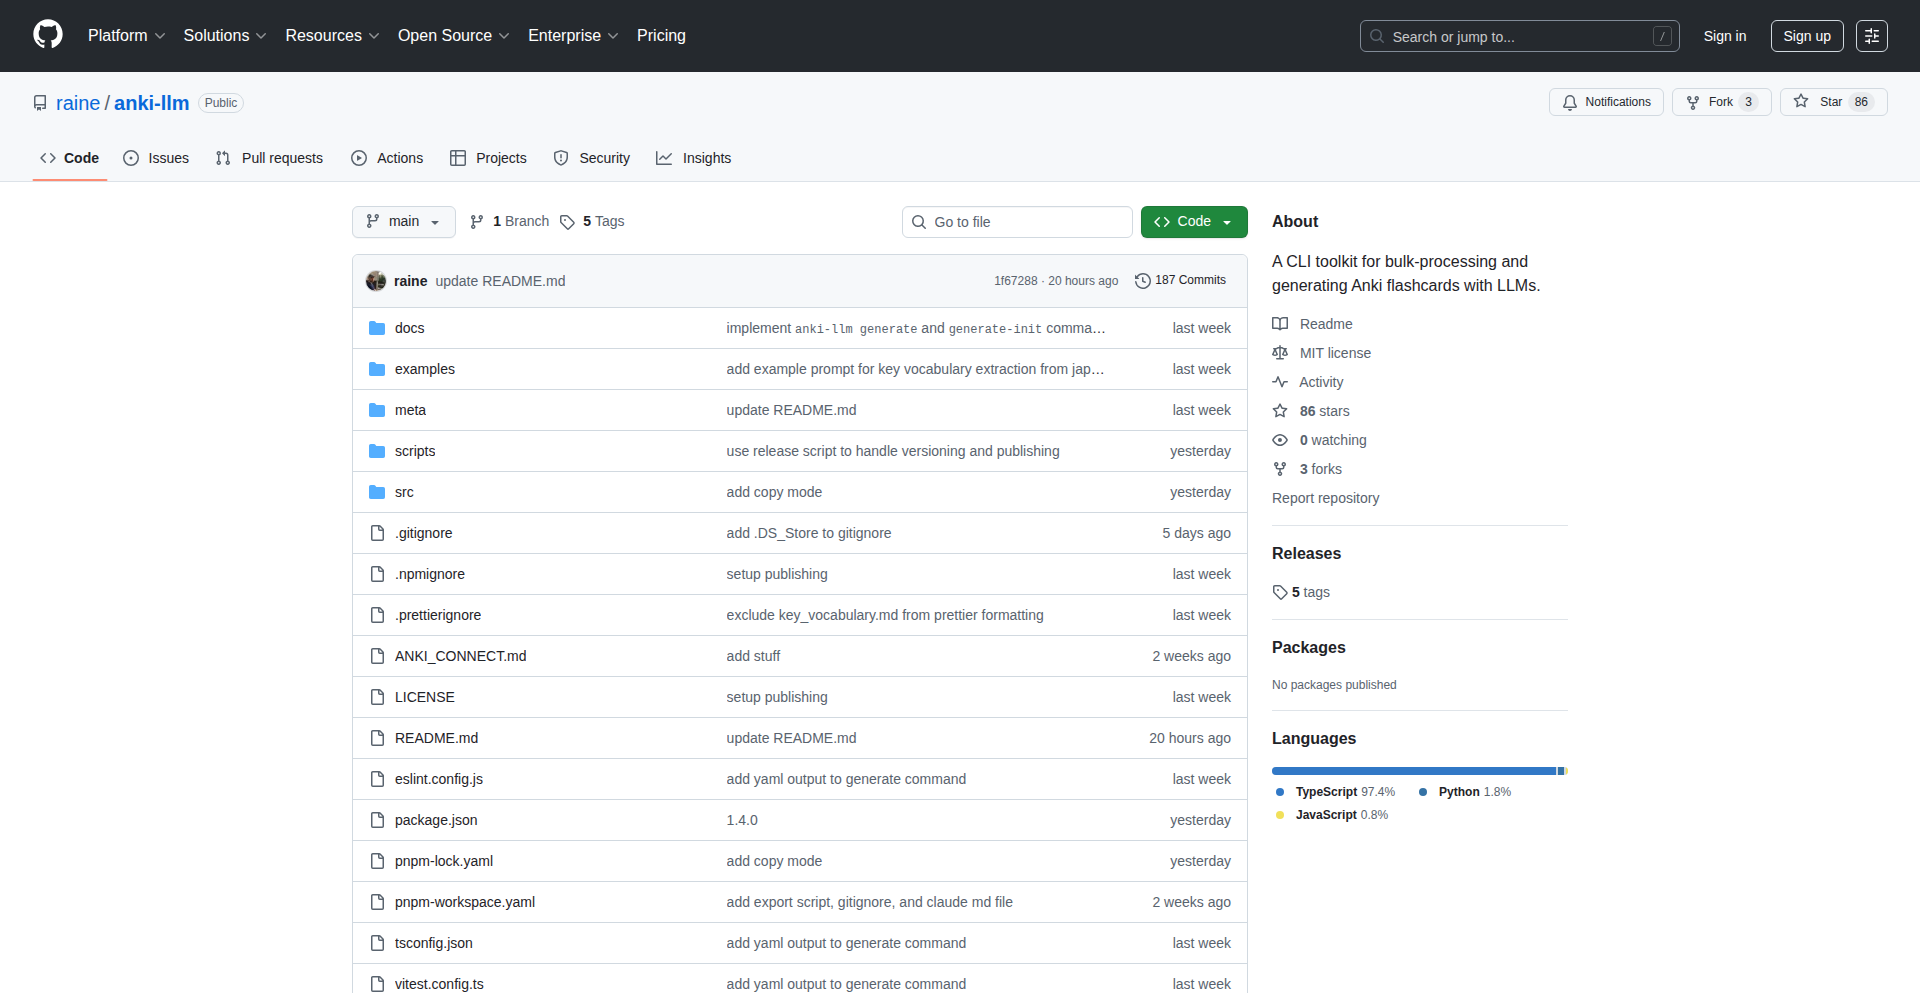Viewport: 1920px width, 993px height.
Task: Click the GitHub logo icon
Action: click(x=48, y=35)
